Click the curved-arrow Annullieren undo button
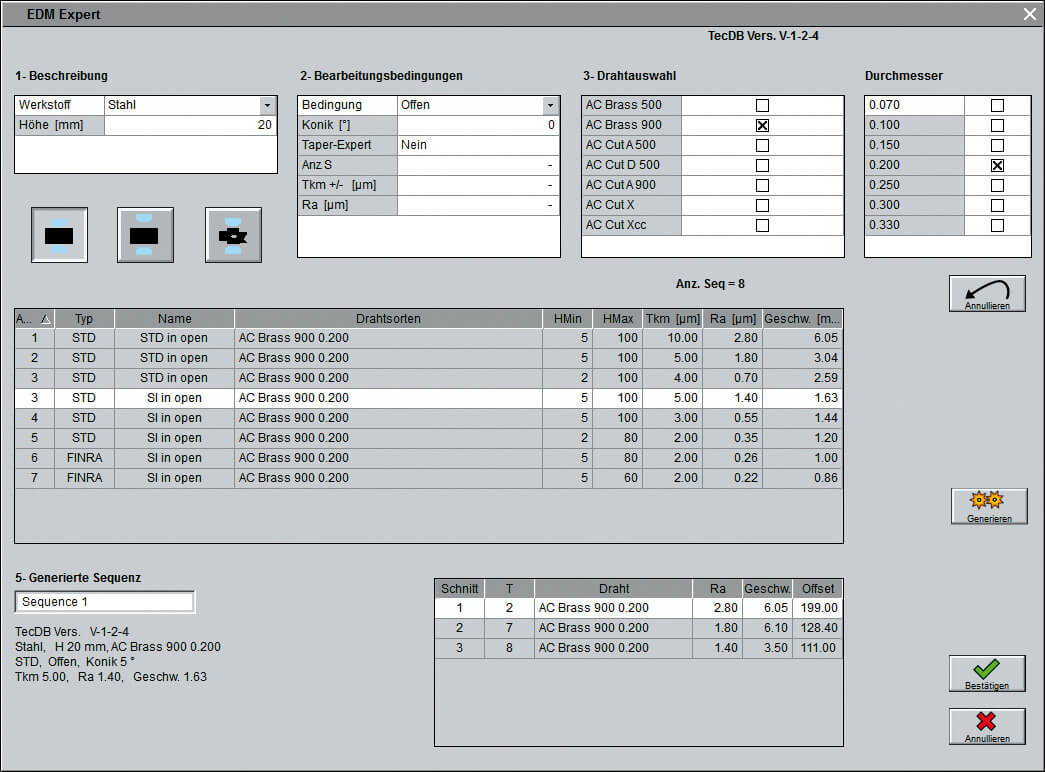This screenshot has width=1045, height=772. (x=986, y=294)
